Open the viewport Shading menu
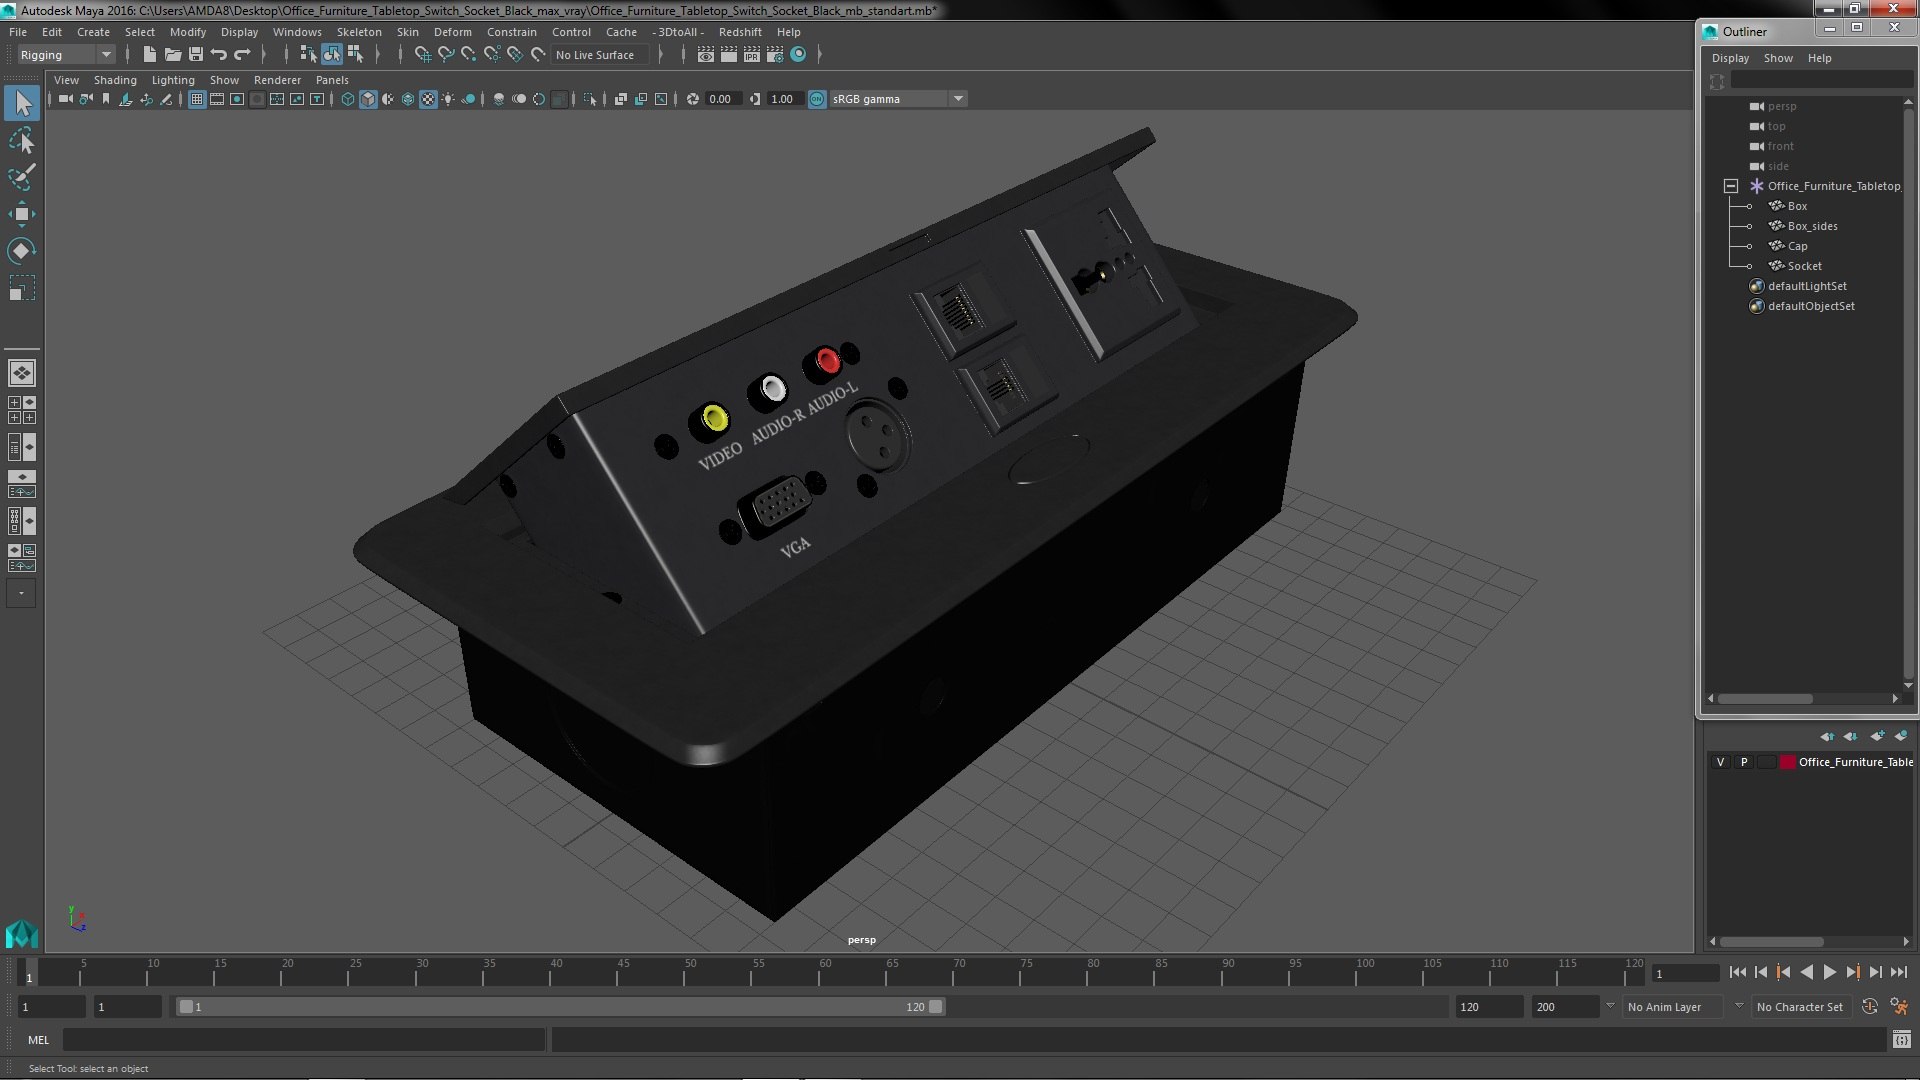The width and height of the screenshot is (1920, 1080). (x=115, y=80)
